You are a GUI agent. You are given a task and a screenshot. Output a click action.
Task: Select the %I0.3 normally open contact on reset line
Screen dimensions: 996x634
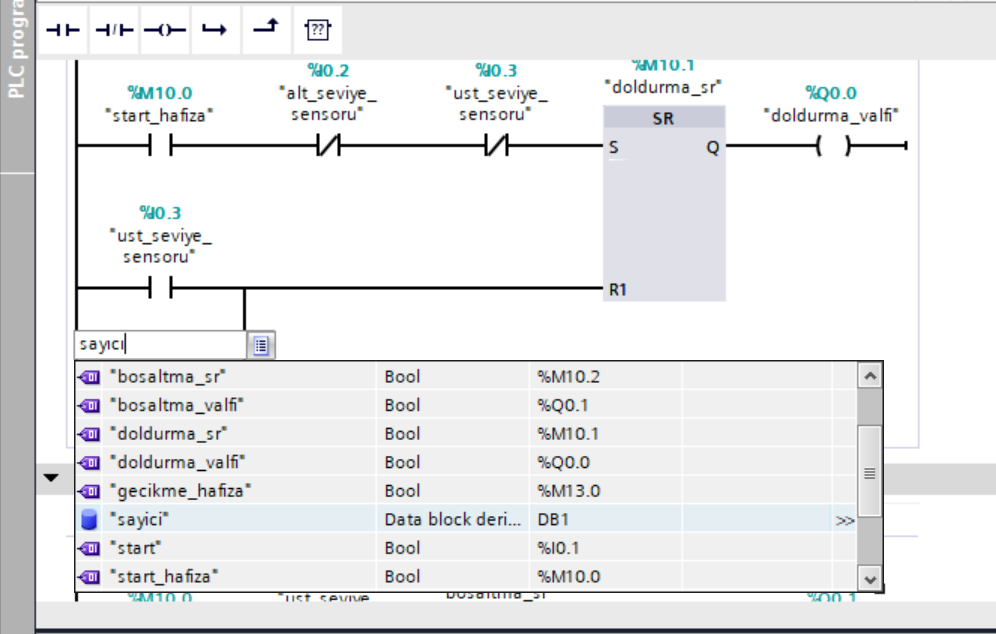pyautogui.click(x=160, y=288)
